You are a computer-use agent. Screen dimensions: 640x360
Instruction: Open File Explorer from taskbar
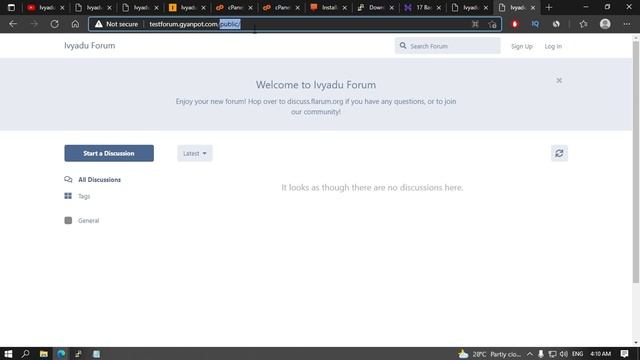pos(44,354)
